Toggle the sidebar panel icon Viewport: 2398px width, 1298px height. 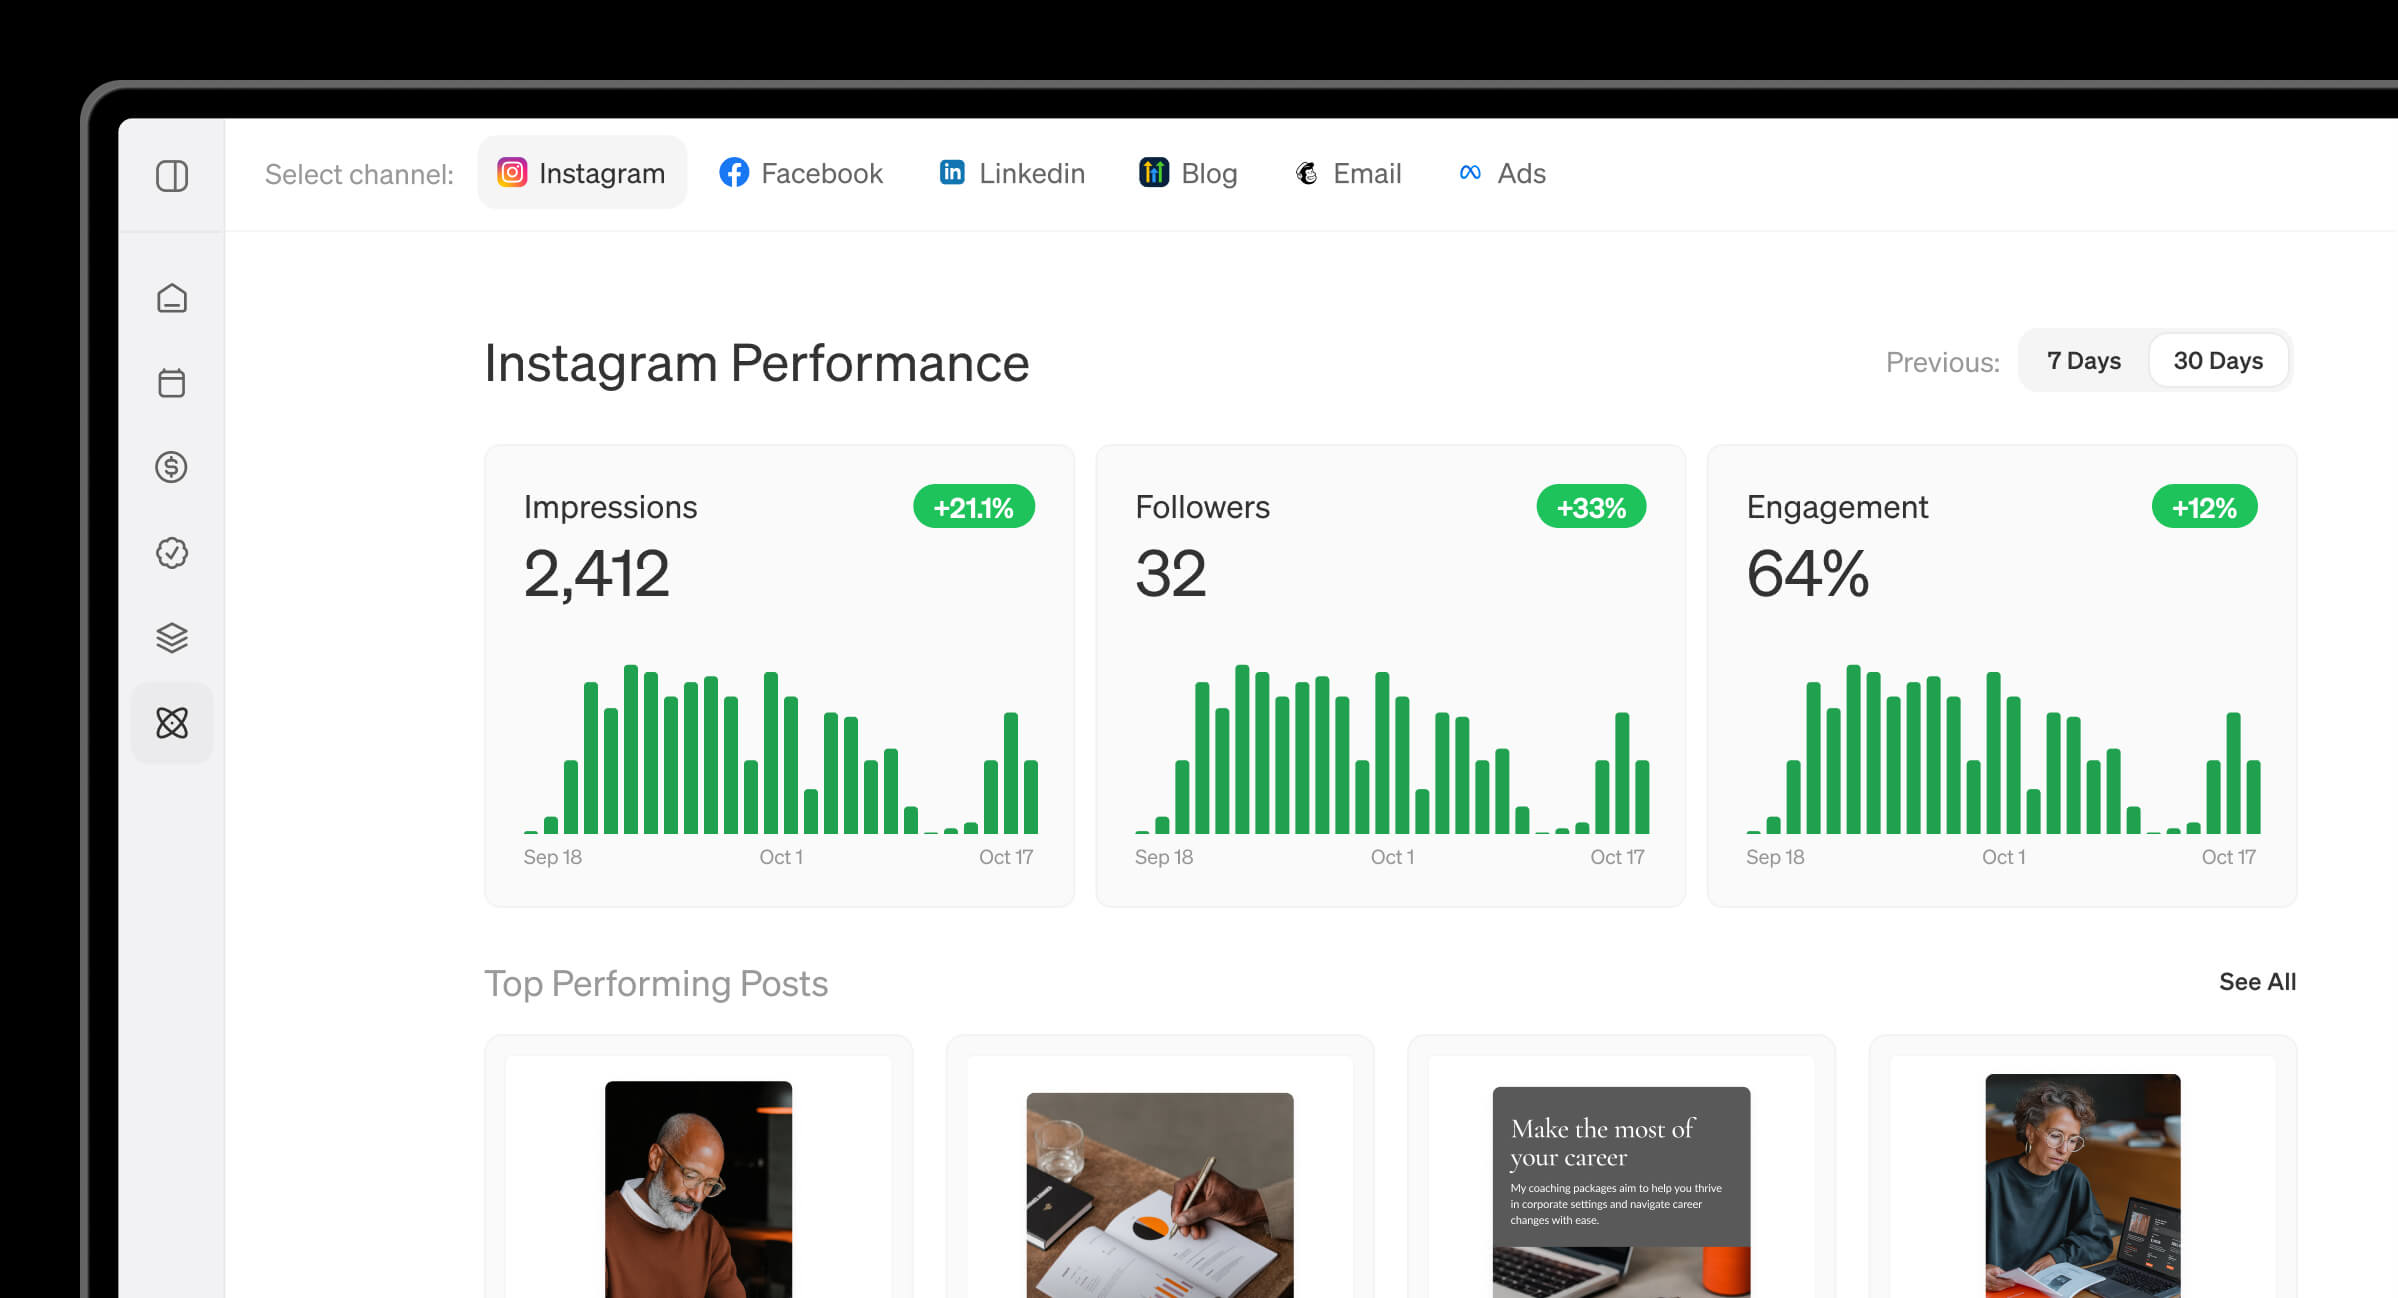point(172,176)
